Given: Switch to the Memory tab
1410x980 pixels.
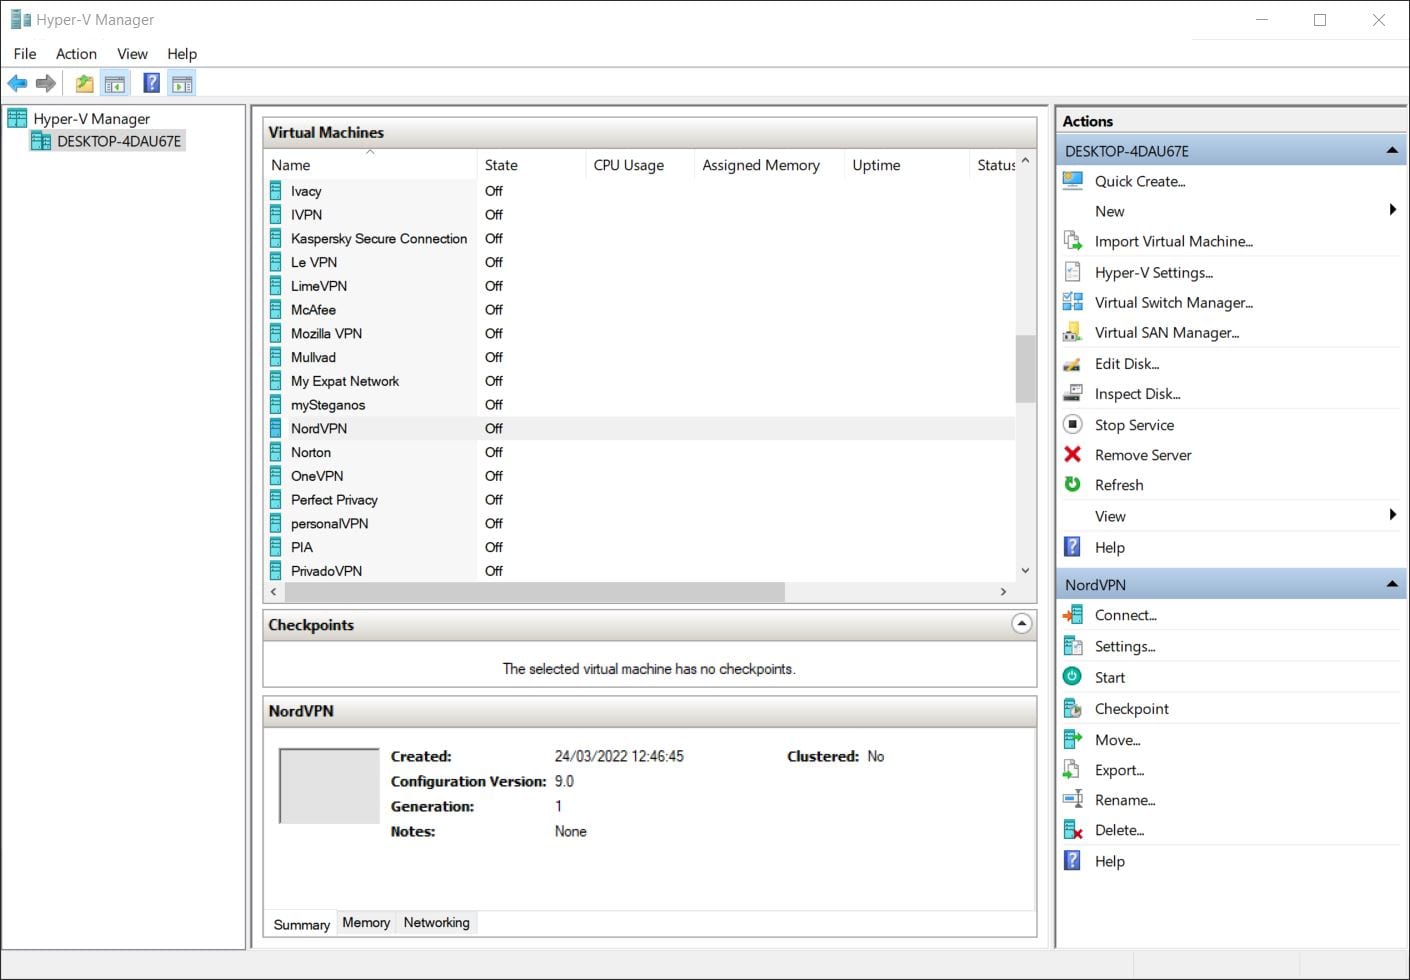Looking at the screenshot, I should click(366, 923).
